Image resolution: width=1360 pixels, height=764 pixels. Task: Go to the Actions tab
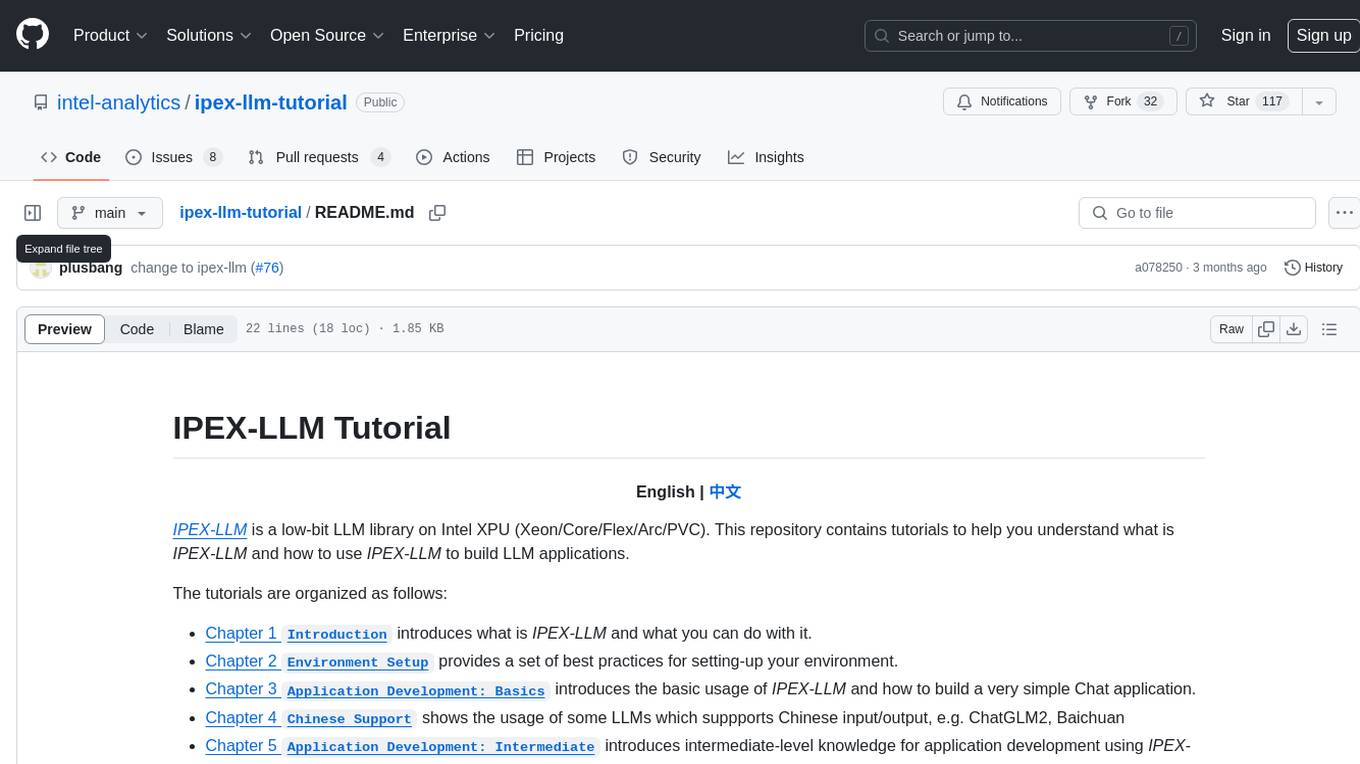452,157
